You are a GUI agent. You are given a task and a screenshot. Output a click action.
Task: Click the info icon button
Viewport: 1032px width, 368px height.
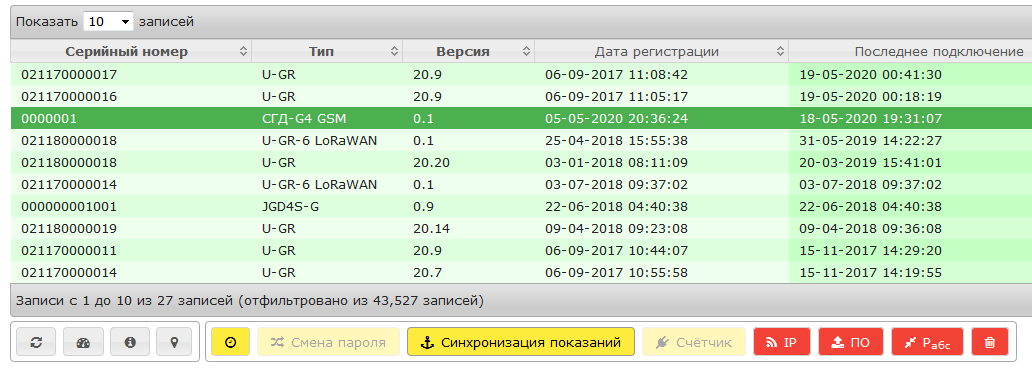(x=130, y=342)
